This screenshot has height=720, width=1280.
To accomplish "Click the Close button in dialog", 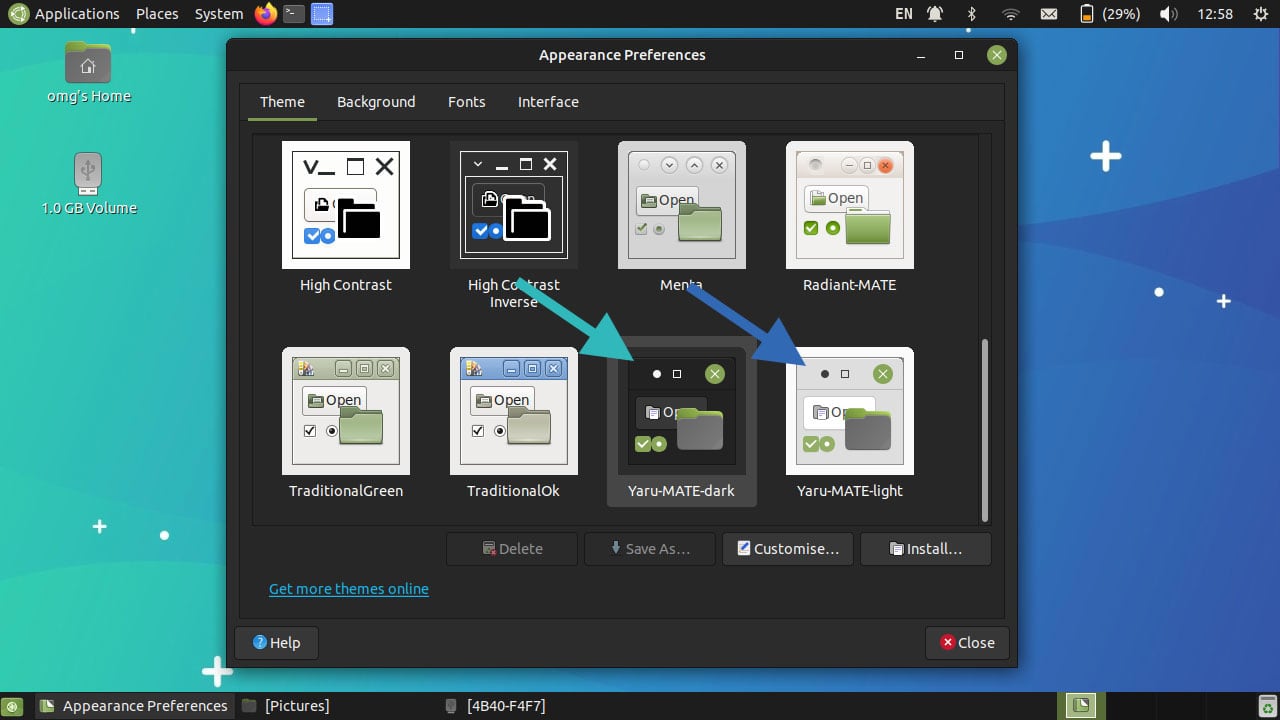I will click(968, 643).
